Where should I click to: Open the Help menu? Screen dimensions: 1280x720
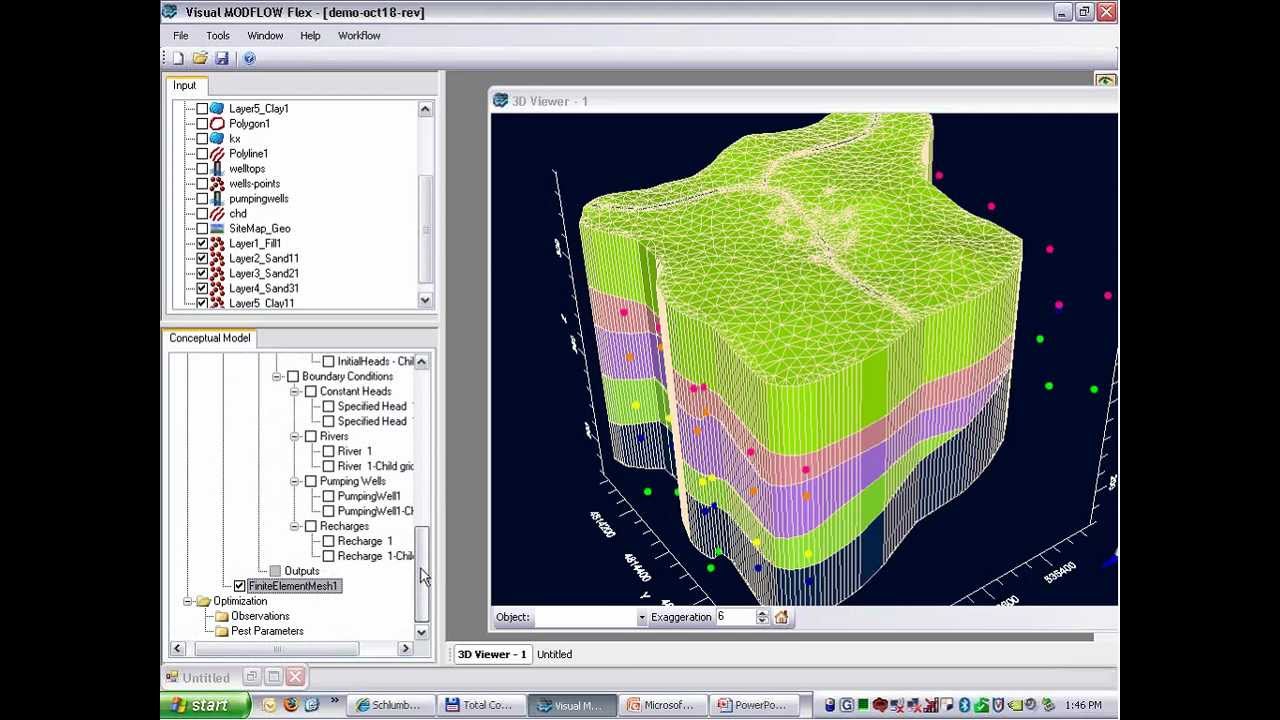point(310,36)
